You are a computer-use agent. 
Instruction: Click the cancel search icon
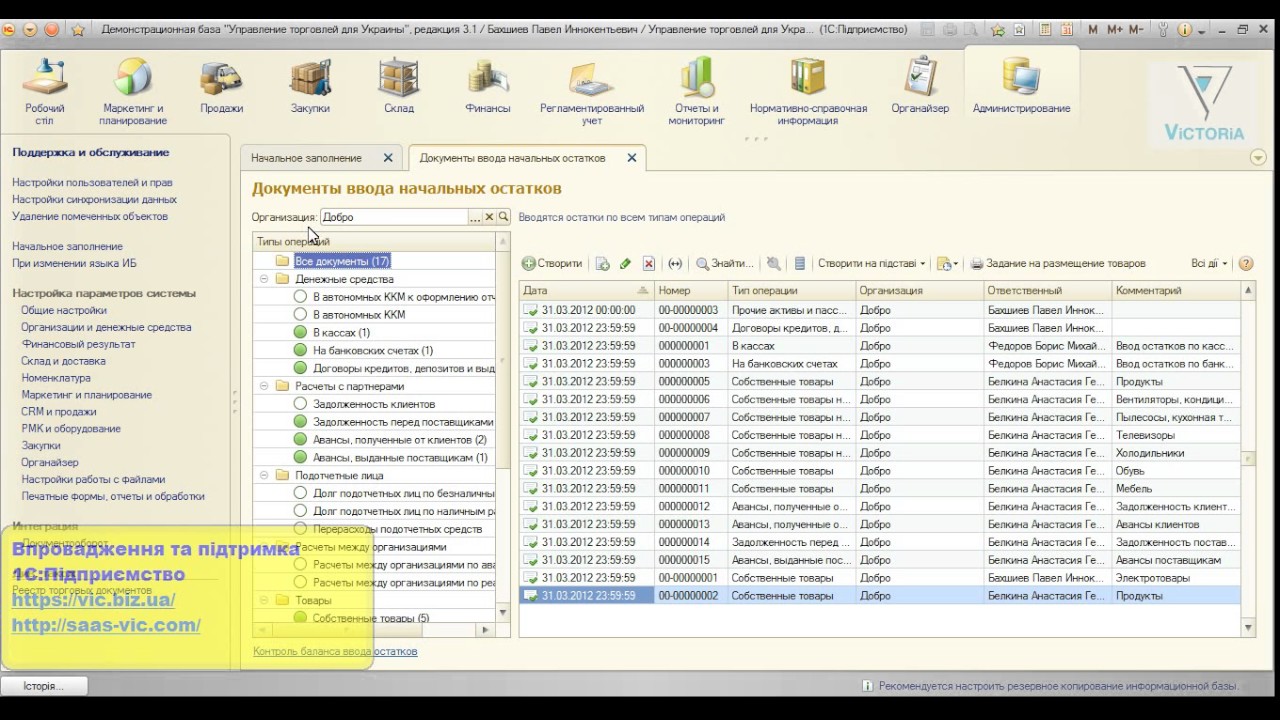[x=773, y=264]
